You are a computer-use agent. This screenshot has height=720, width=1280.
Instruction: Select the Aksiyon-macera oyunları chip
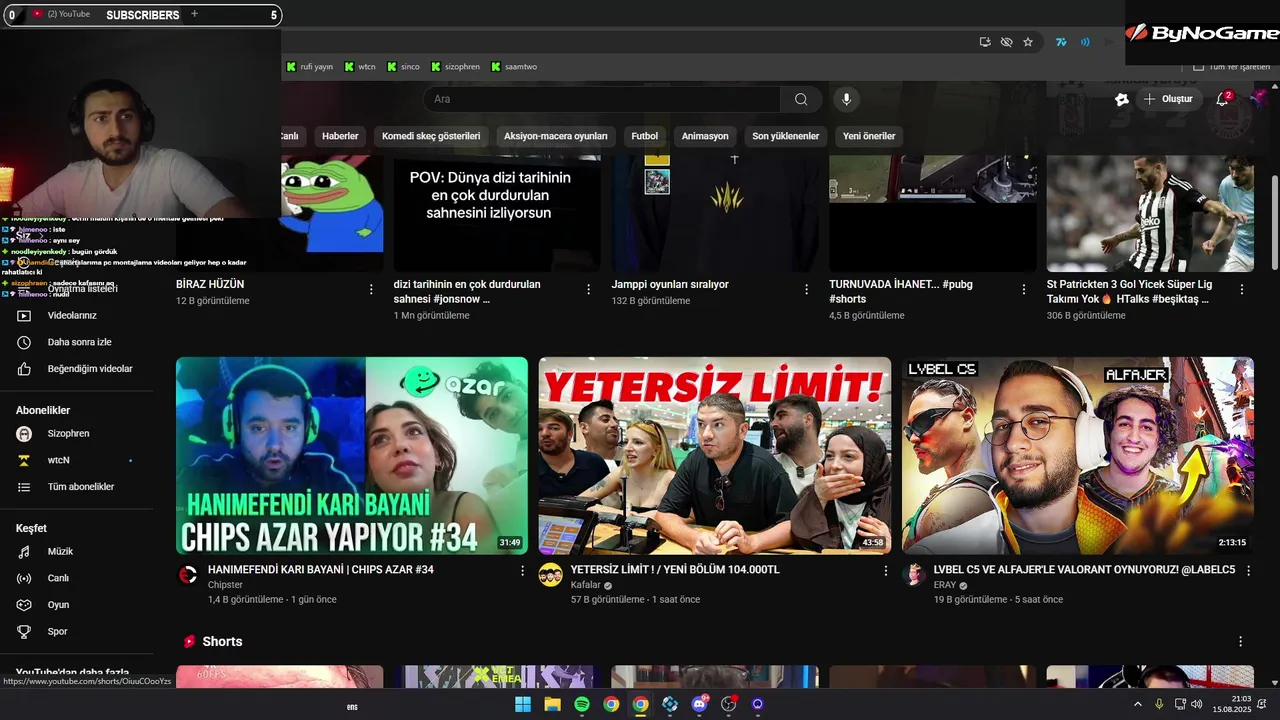(x=556, y=136)
